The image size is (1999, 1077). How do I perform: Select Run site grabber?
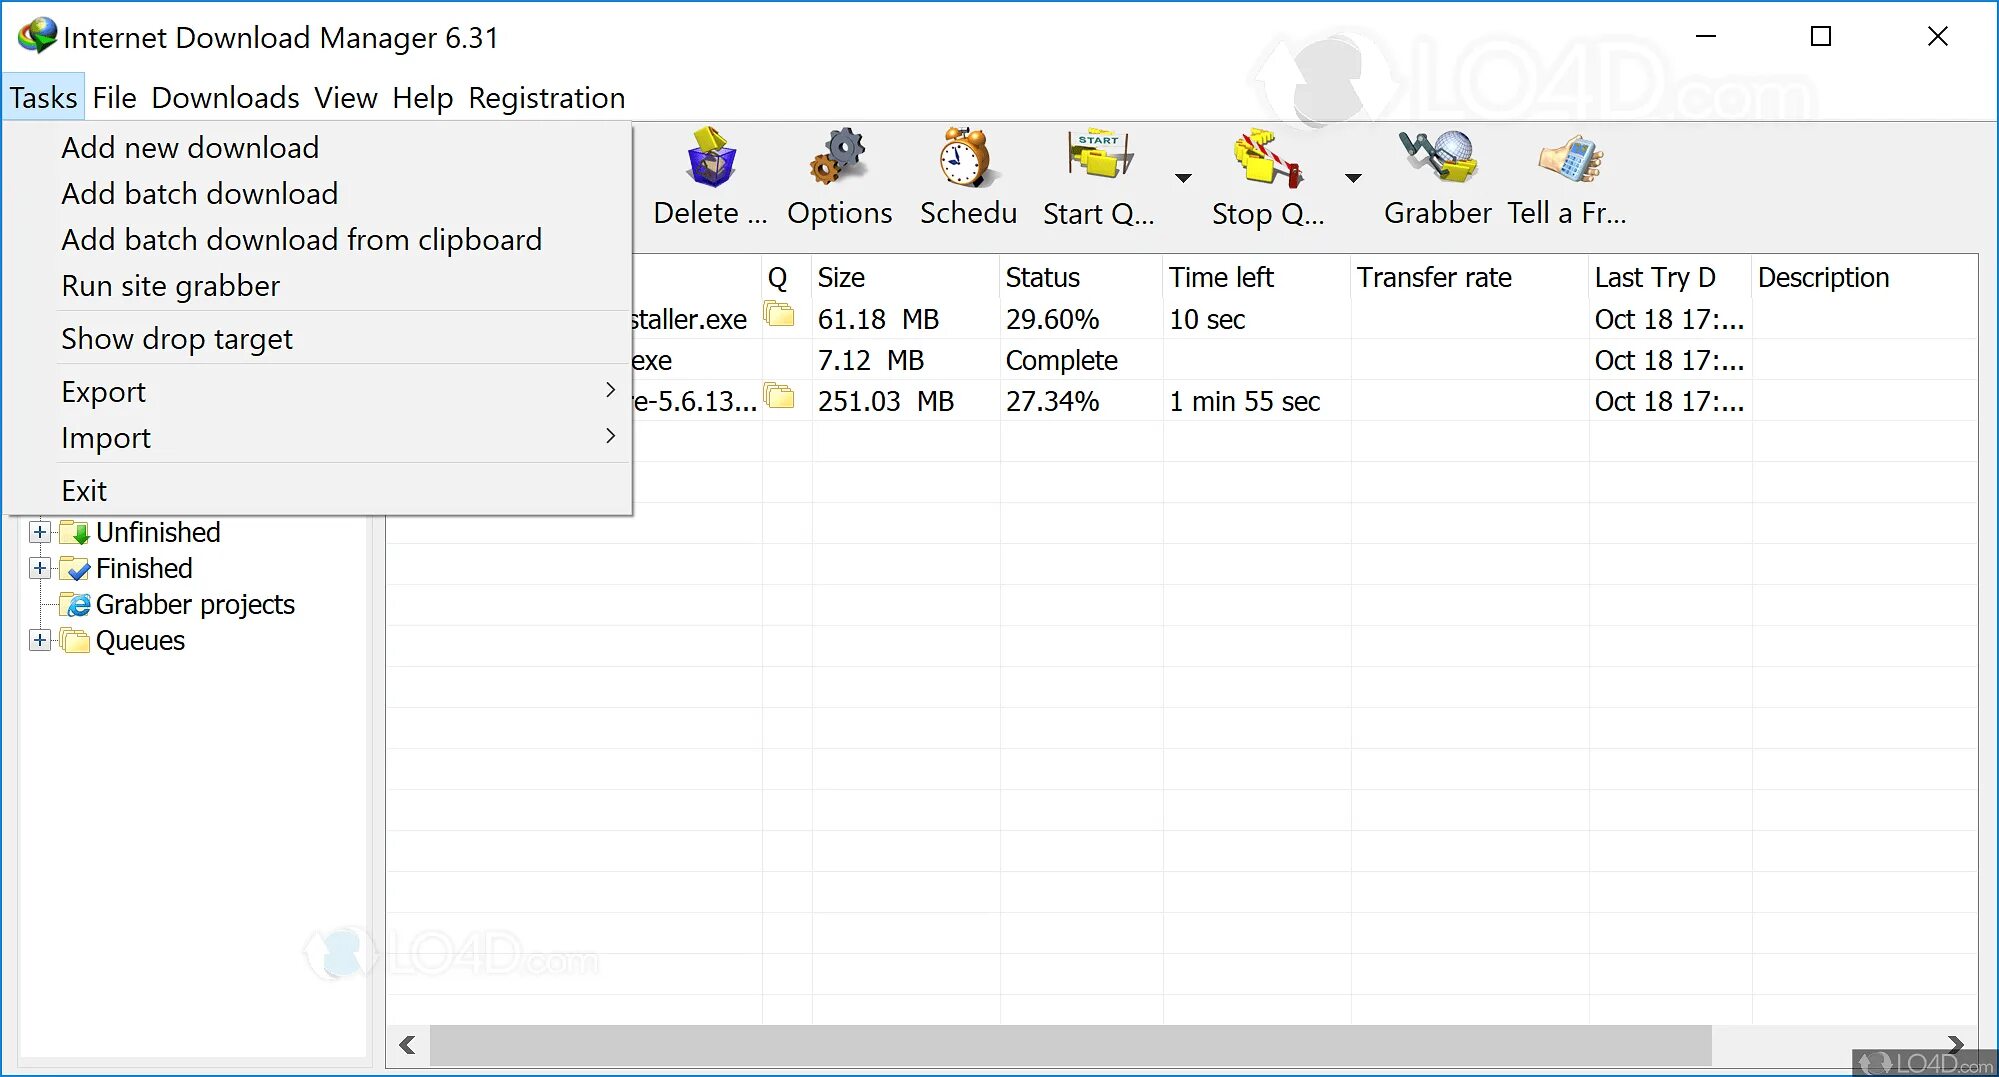tap(318, 285)
